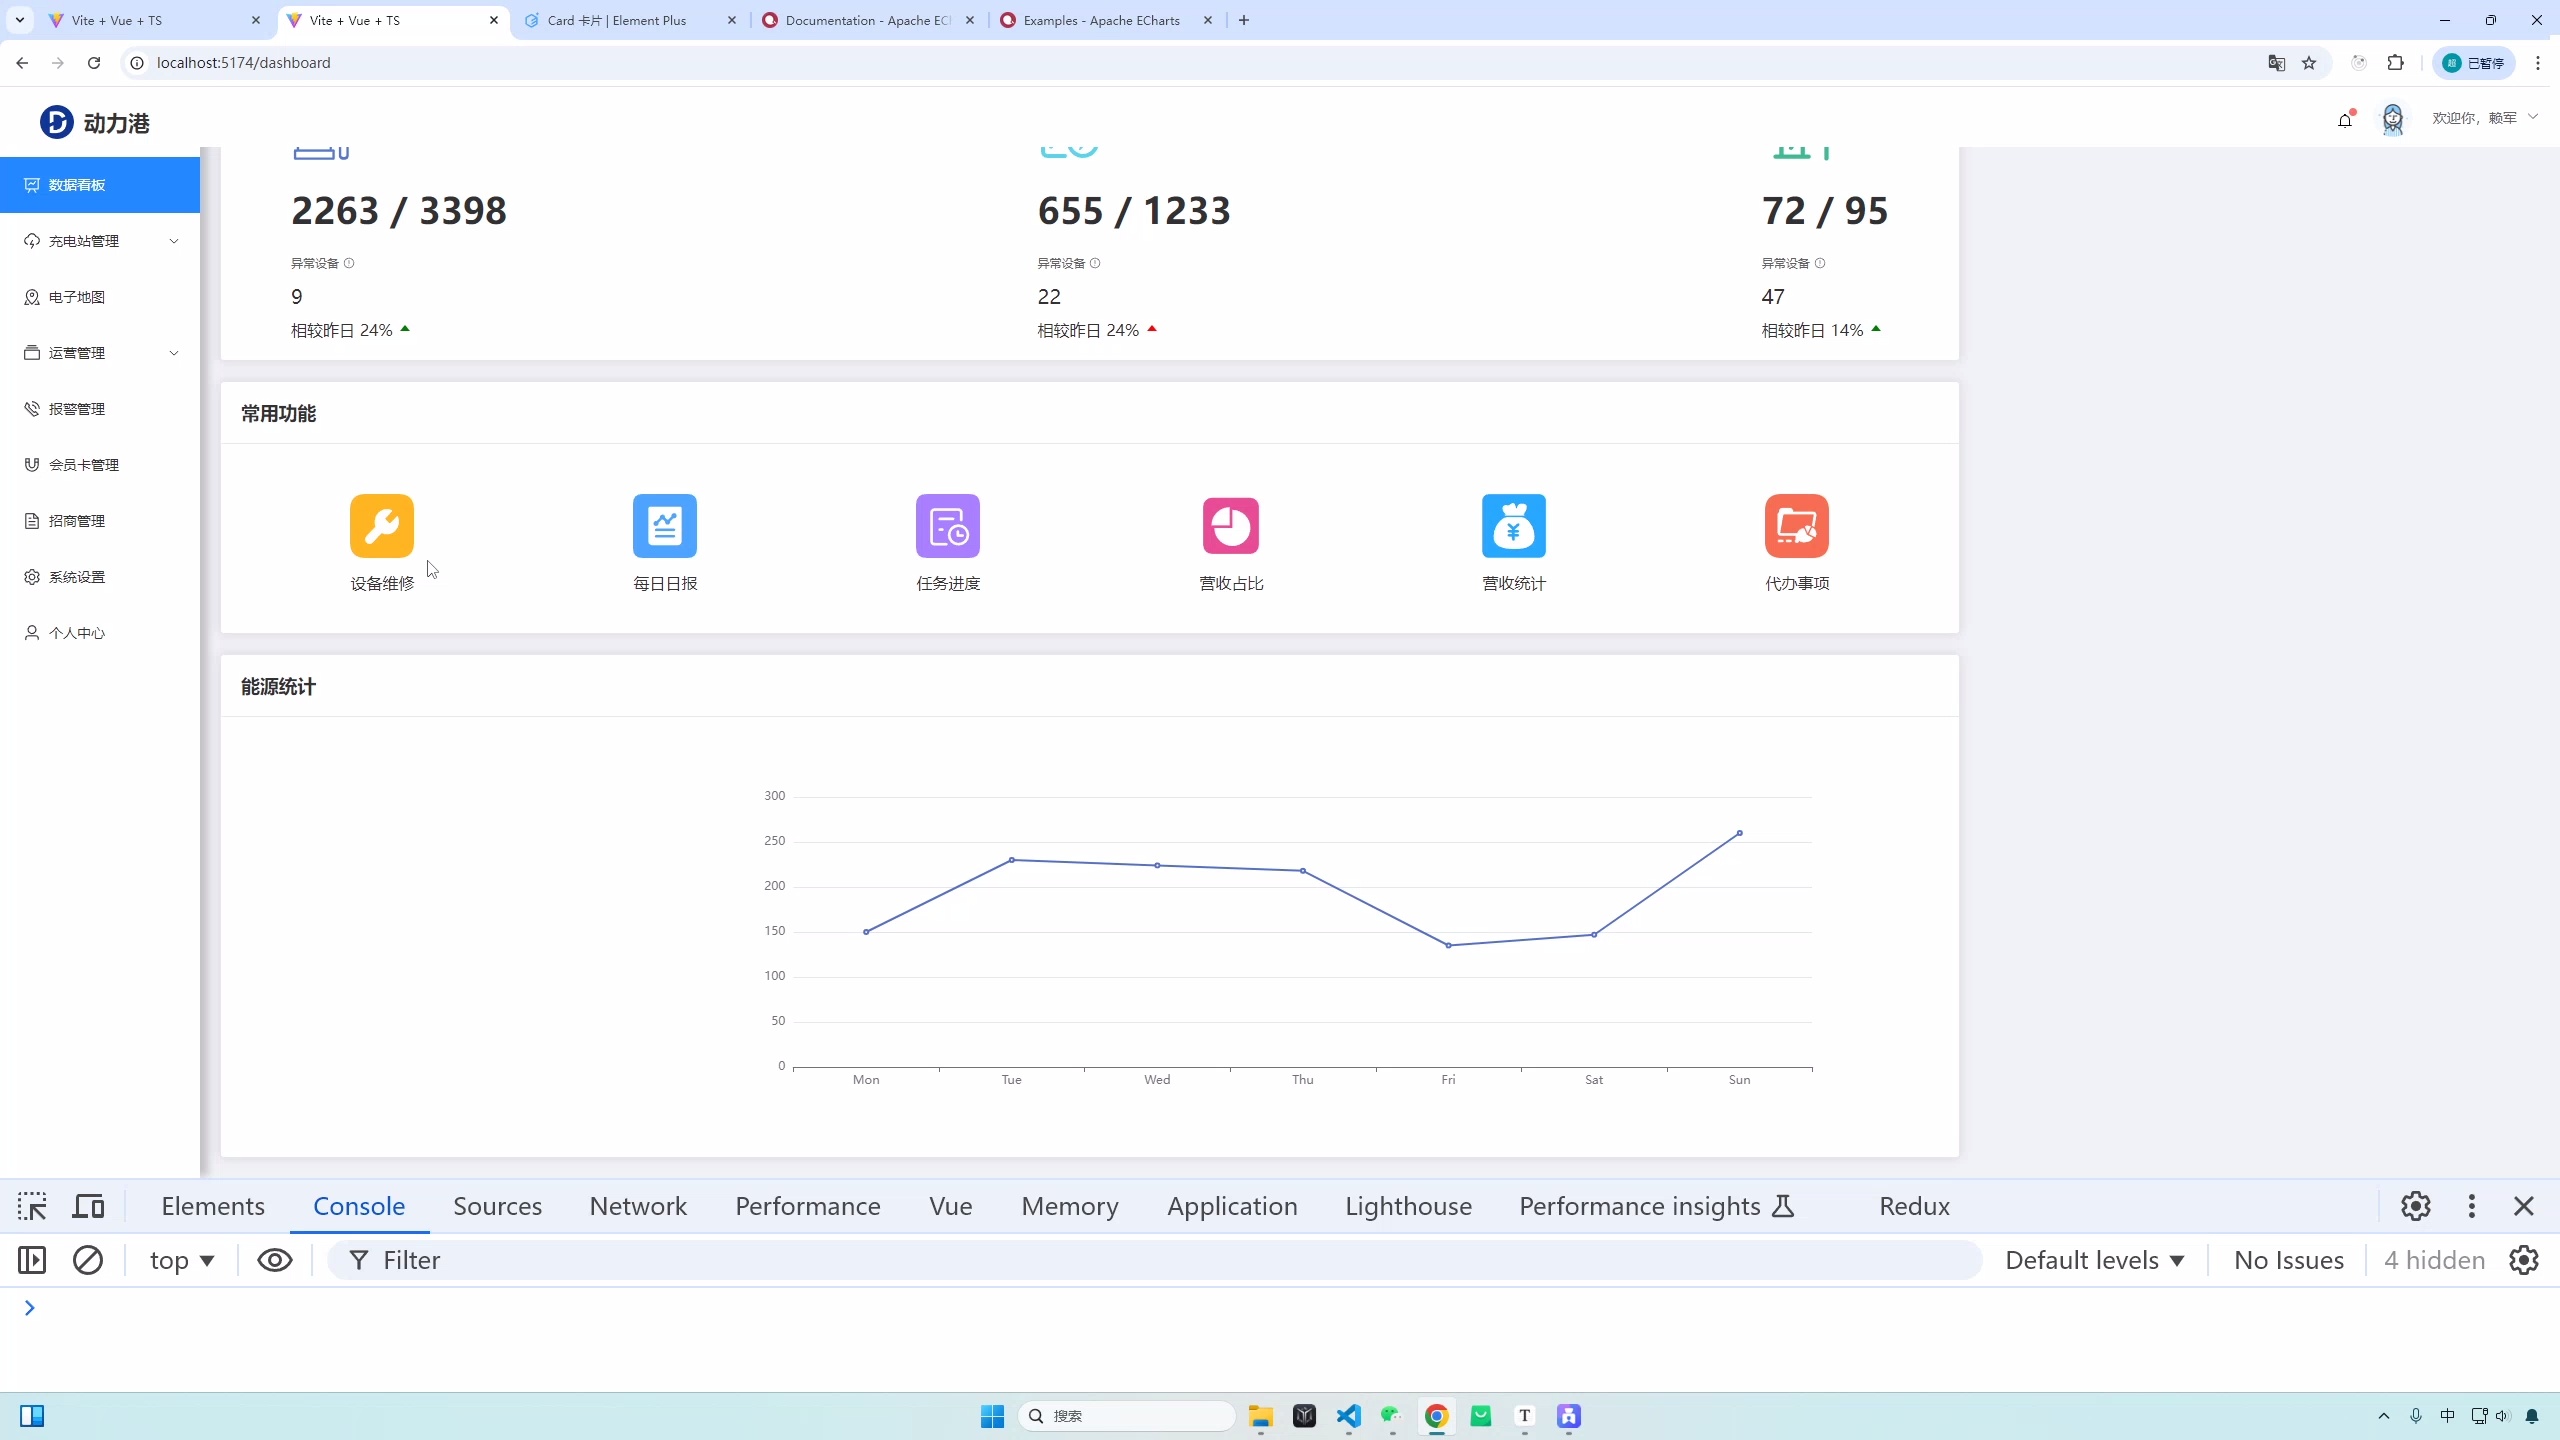
Task: Expand the 充电站管理 sidebar submenu
Action: click(x=100, y=241)
